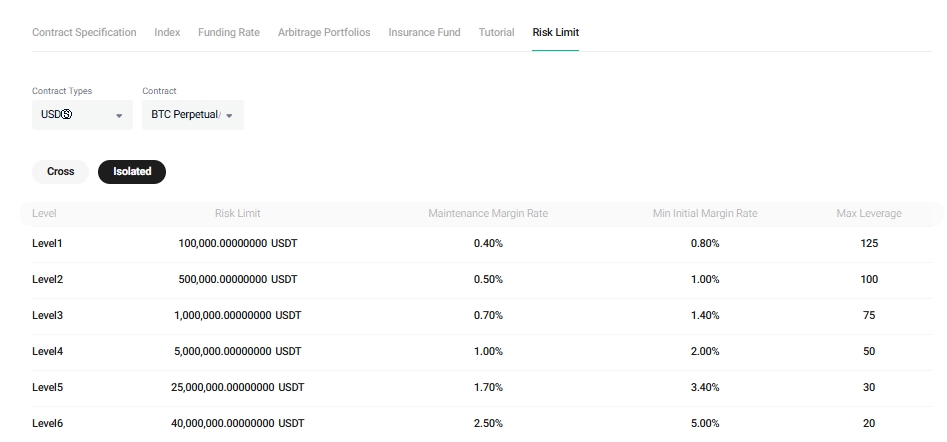The height and width of the screenshot is (442, 947).
Task: Switch to the Index tab
Action: click(167, 33)
